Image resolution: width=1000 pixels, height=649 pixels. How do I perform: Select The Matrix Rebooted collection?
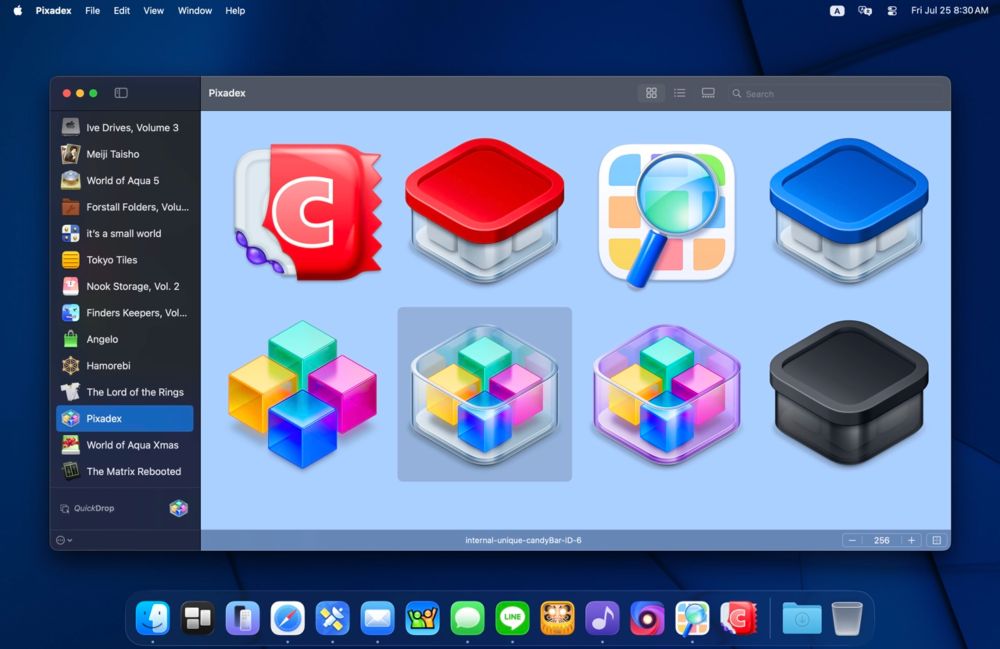pyautogui.click(x=125, y=471)
